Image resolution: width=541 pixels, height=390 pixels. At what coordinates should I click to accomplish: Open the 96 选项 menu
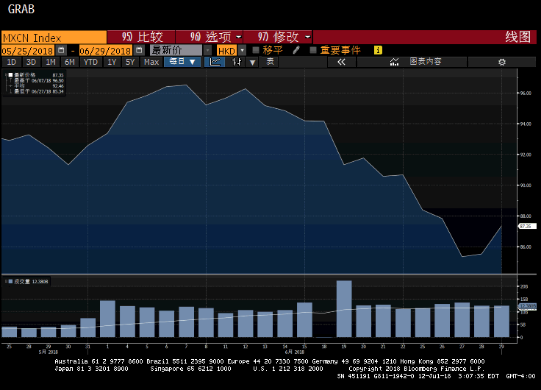point(209,37)
